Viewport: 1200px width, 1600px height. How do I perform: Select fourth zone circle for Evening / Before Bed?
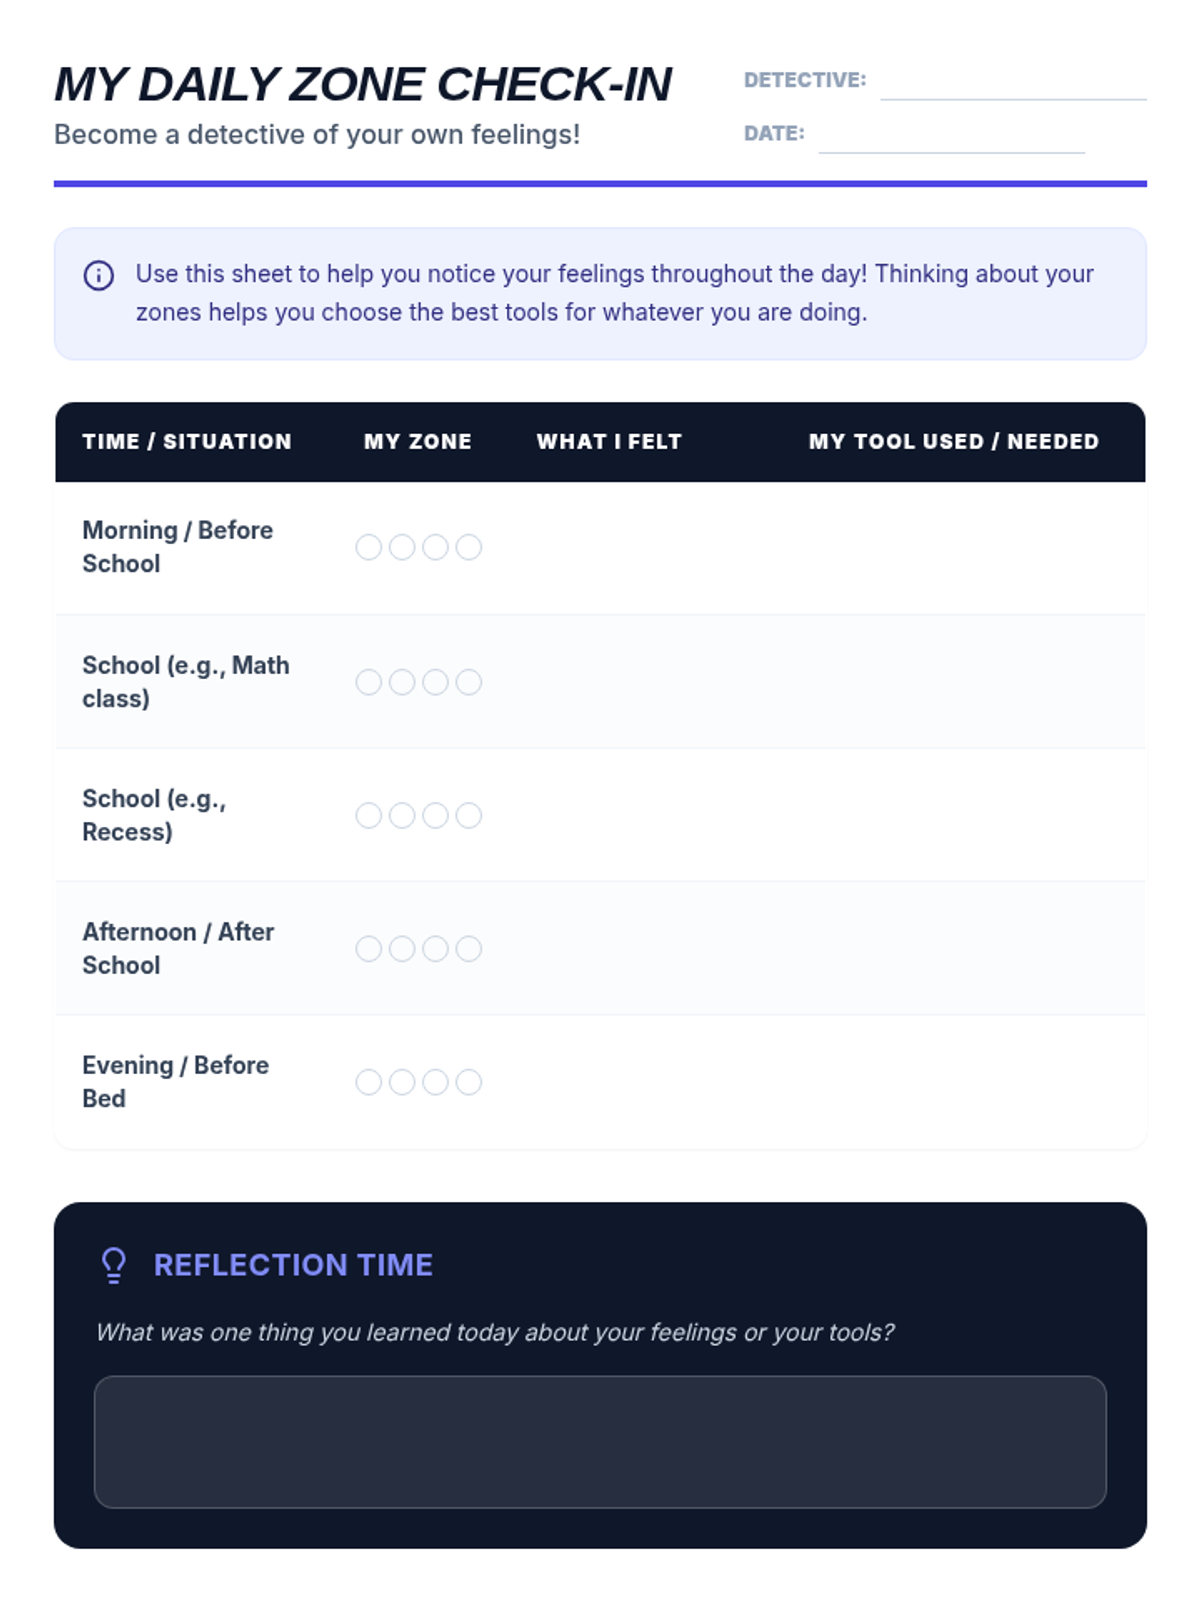pos(469,1082)
